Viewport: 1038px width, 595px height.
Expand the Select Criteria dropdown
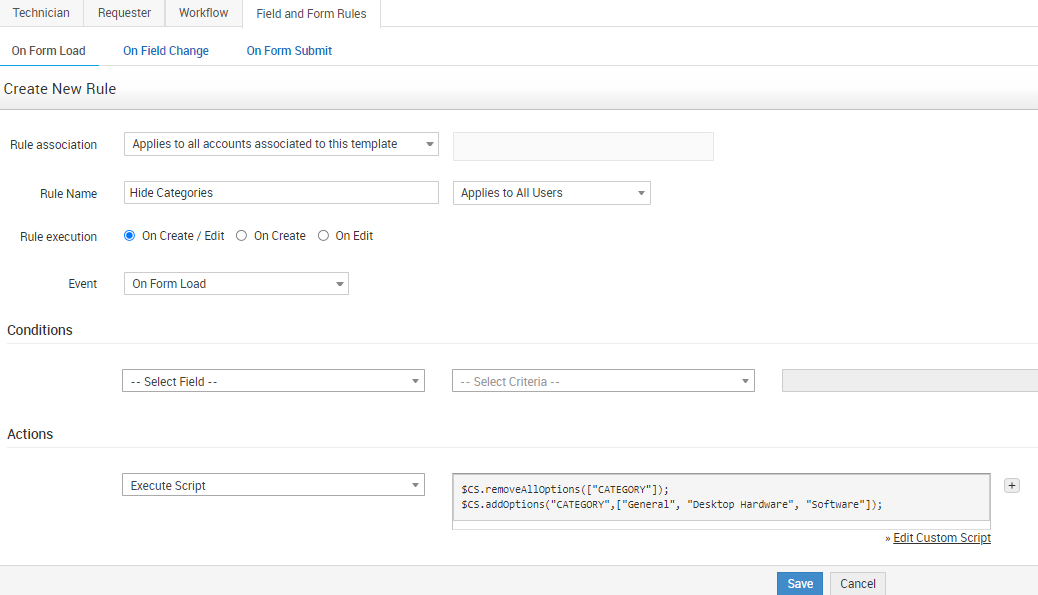point(603,381)
